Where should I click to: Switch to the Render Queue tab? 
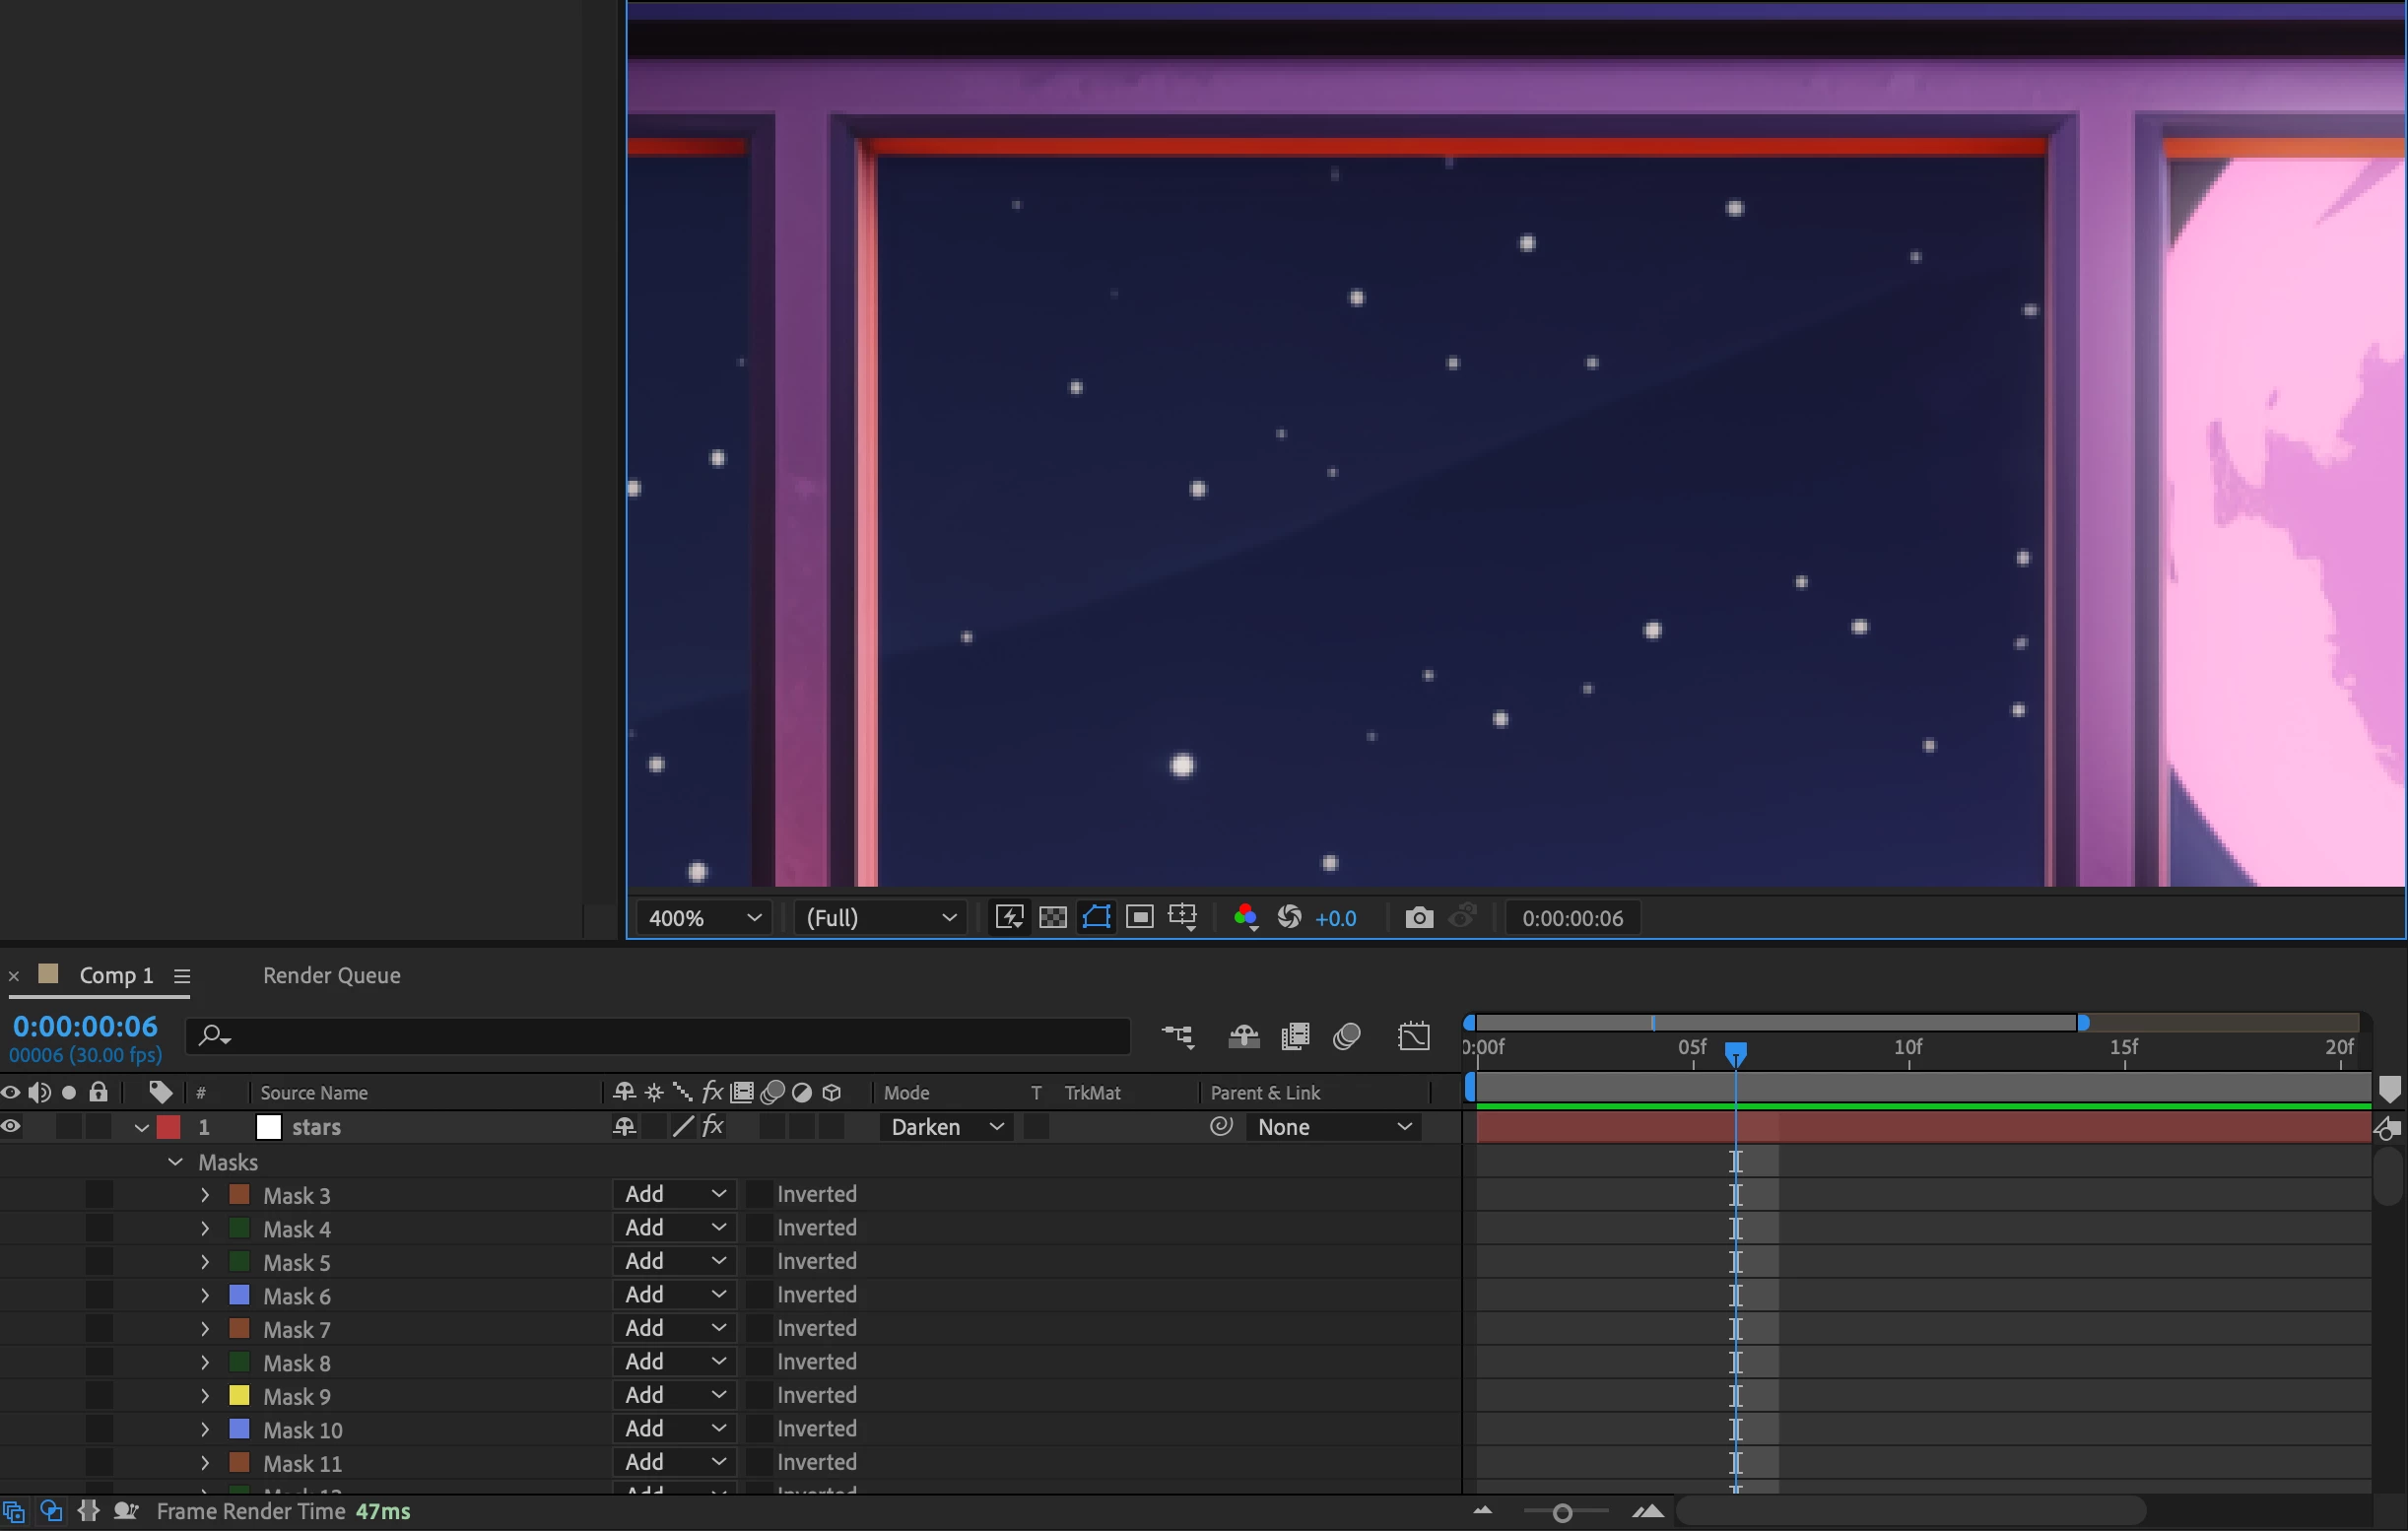click(331, 975)
